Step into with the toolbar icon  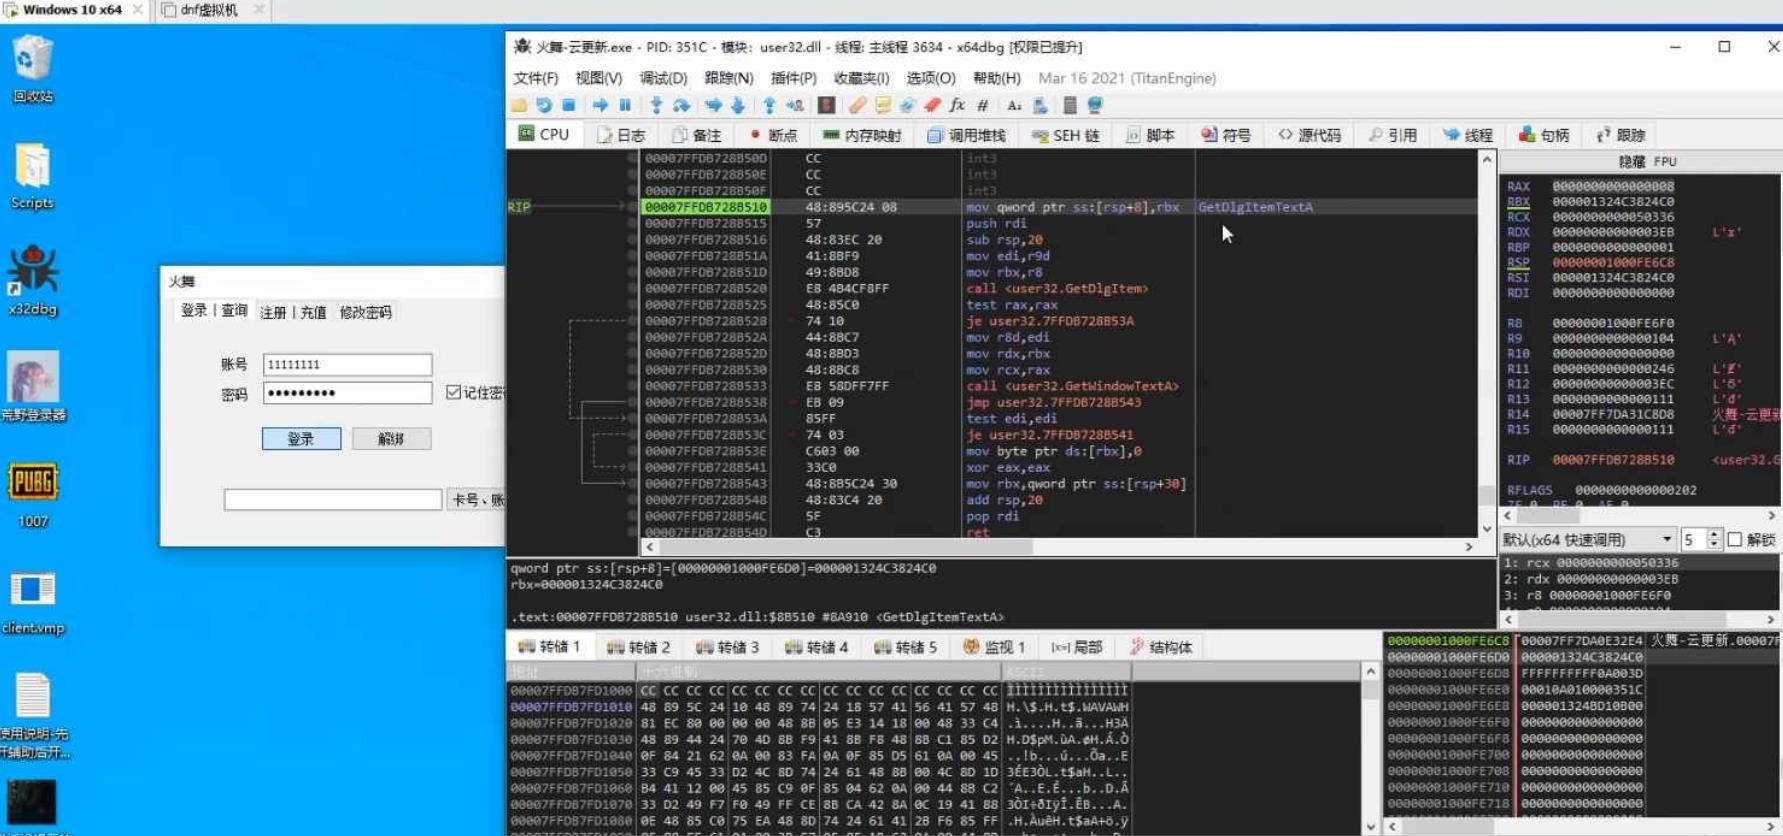tap(656, 105)
